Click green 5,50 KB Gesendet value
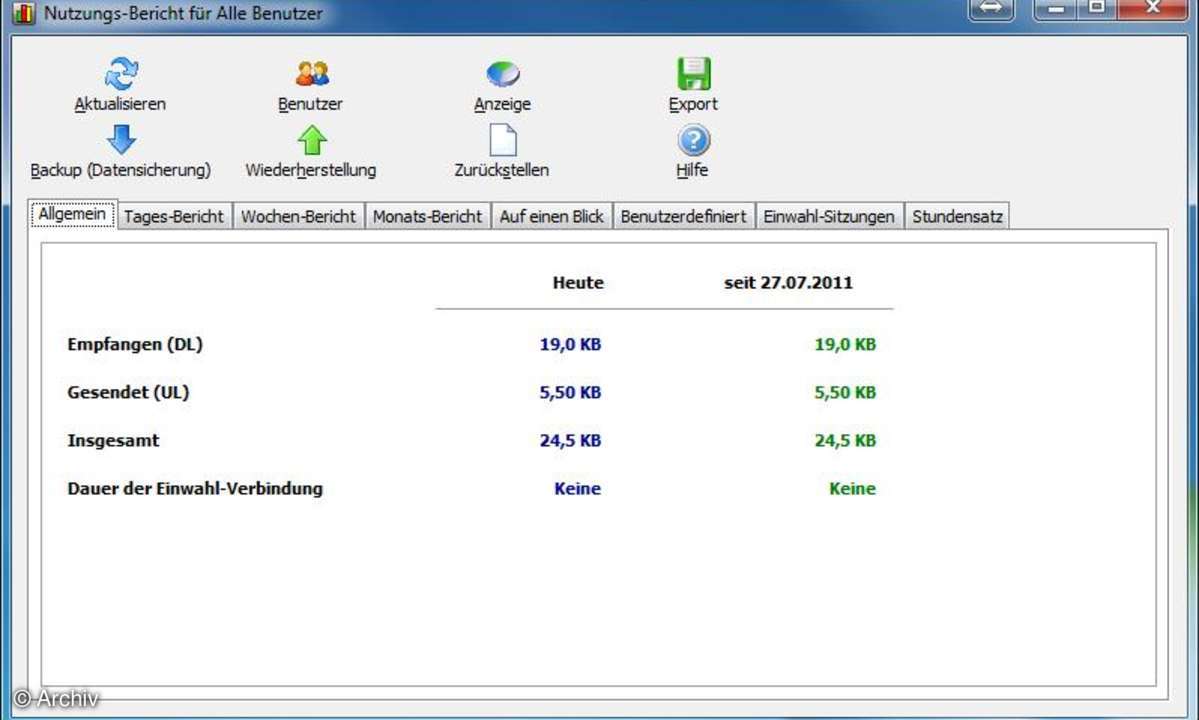The height and width of the screenshot is (720, 1199). tap(845, 393)
